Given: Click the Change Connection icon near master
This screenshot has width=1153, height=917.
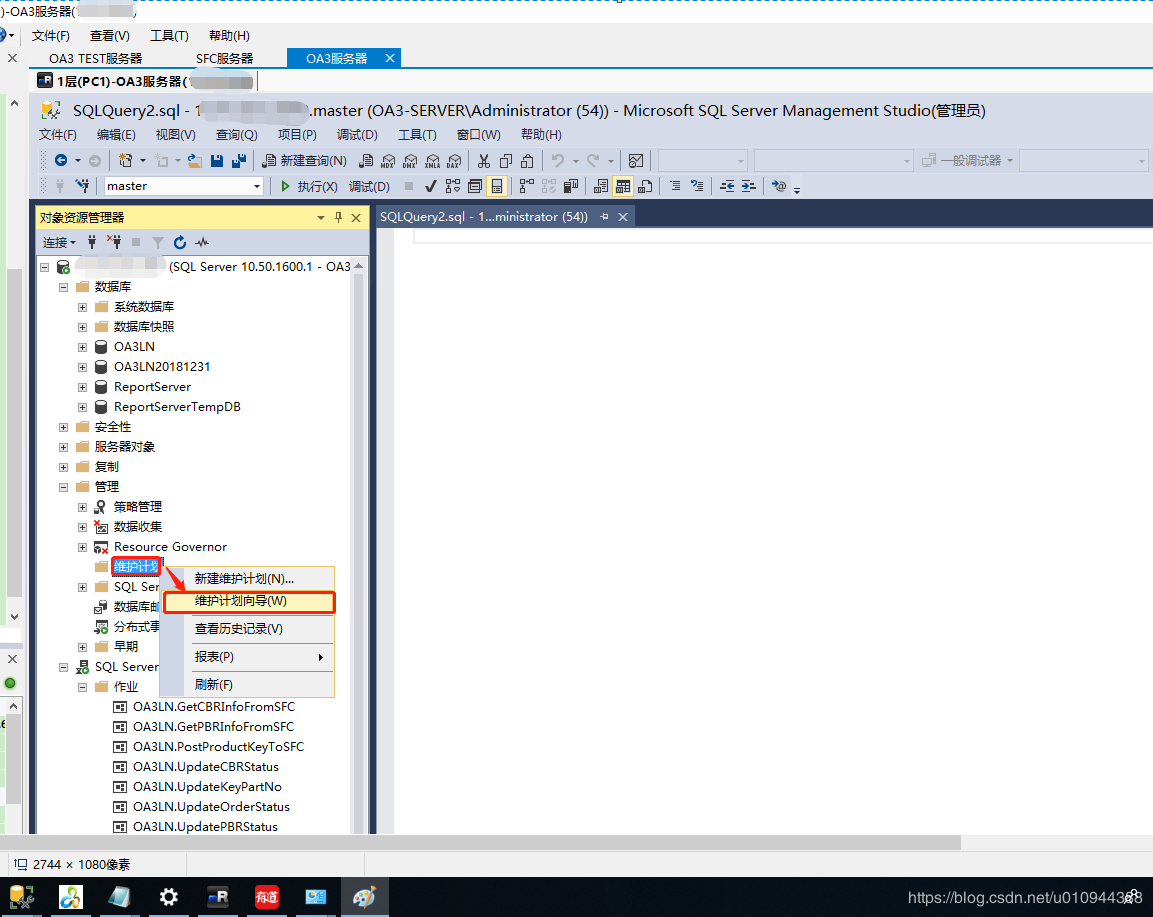Looking at the screenshot, I should pos(82,186).
